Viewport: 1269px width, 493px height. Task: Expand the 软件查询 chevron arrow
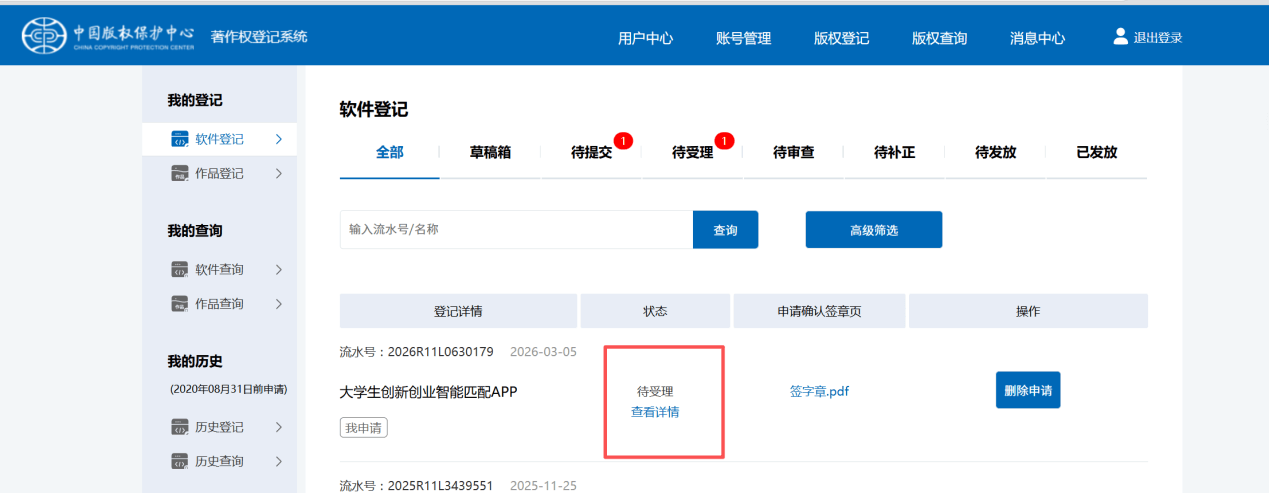(x=279, y=269)
